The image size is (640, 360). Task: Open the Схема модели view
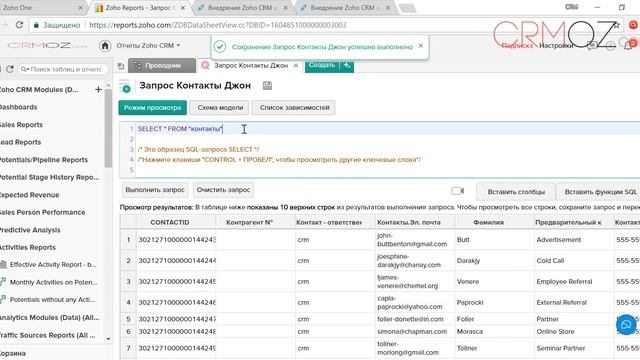coord(220,108)
